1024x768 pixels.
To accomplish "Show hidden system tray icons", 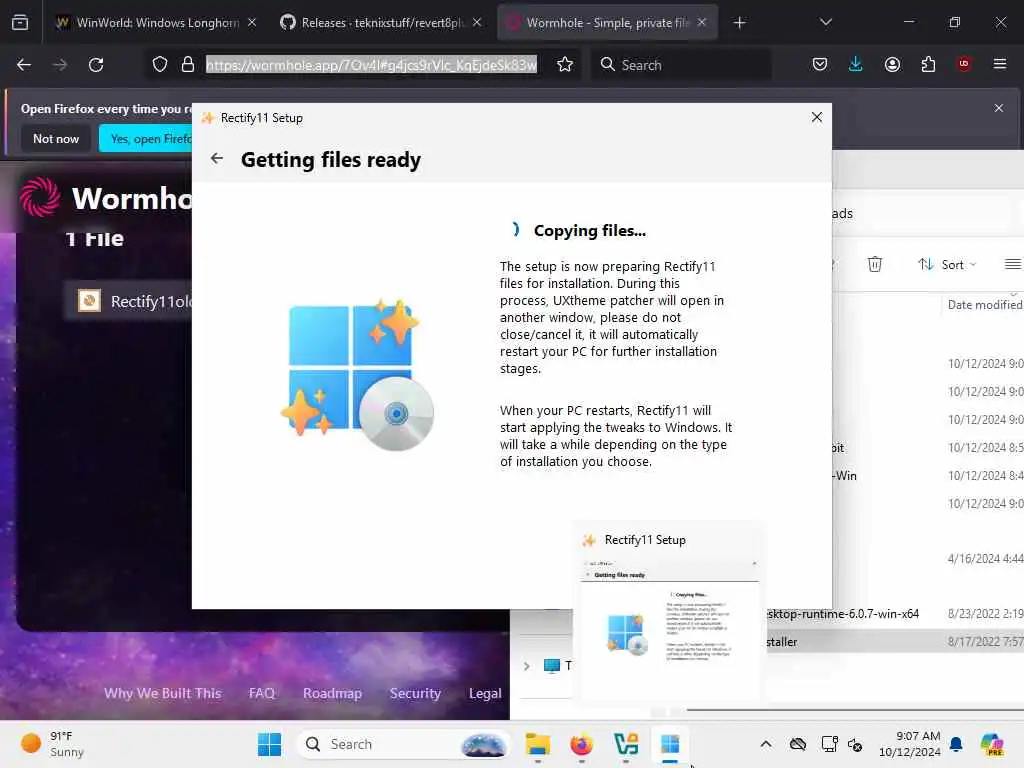I will (x=766, y=744).
